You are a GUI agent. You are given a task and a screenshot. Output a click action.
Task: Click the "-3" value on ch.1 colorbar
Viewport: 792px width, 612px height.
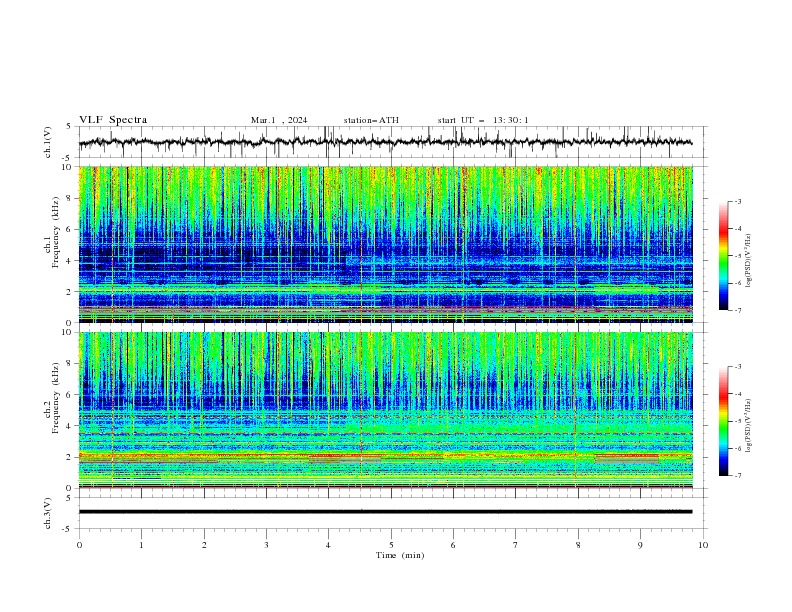738,201
